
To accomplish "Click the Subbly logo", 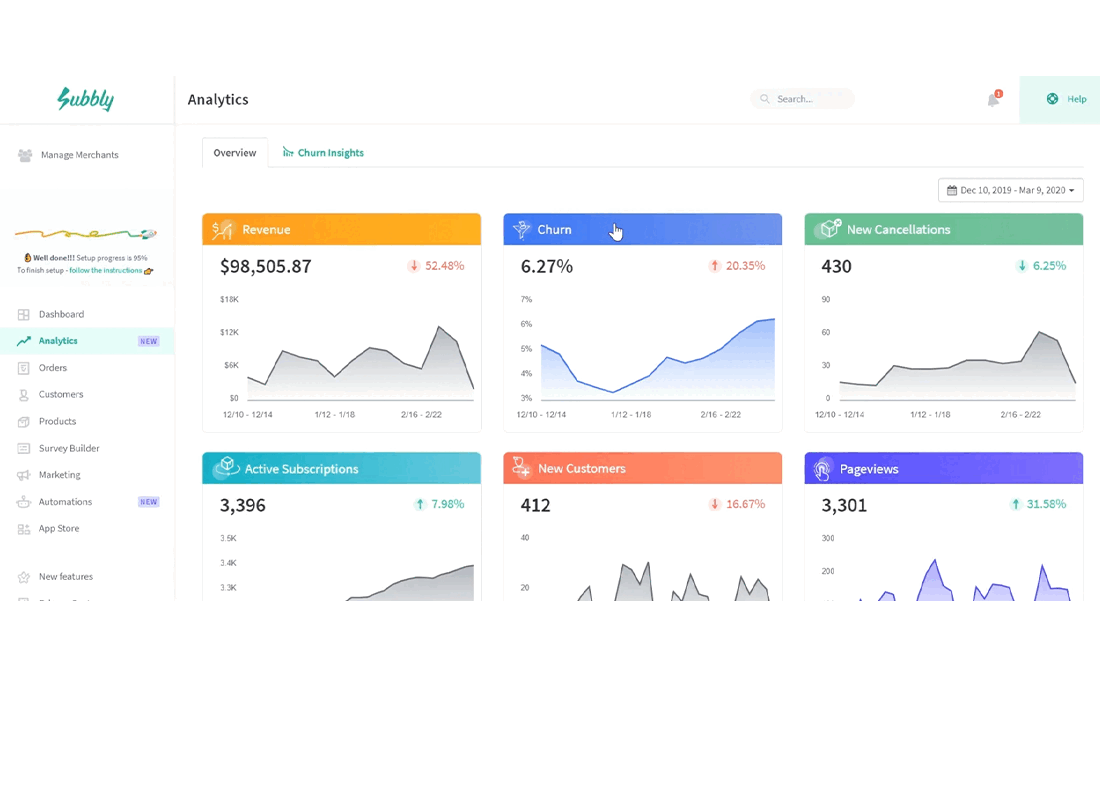I will tap(86, 99).
